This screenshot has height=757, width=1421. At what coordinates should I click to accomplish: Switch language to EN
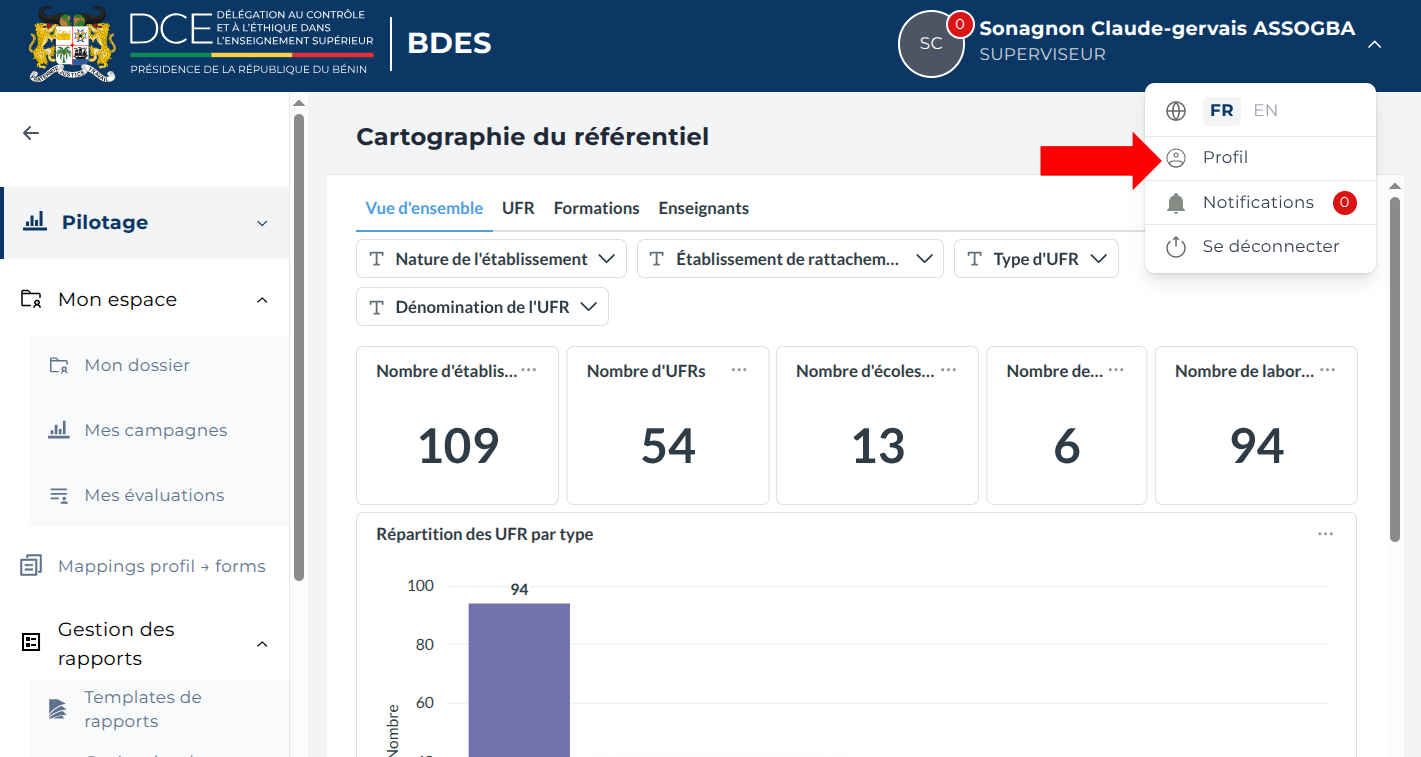[1266, 111]
